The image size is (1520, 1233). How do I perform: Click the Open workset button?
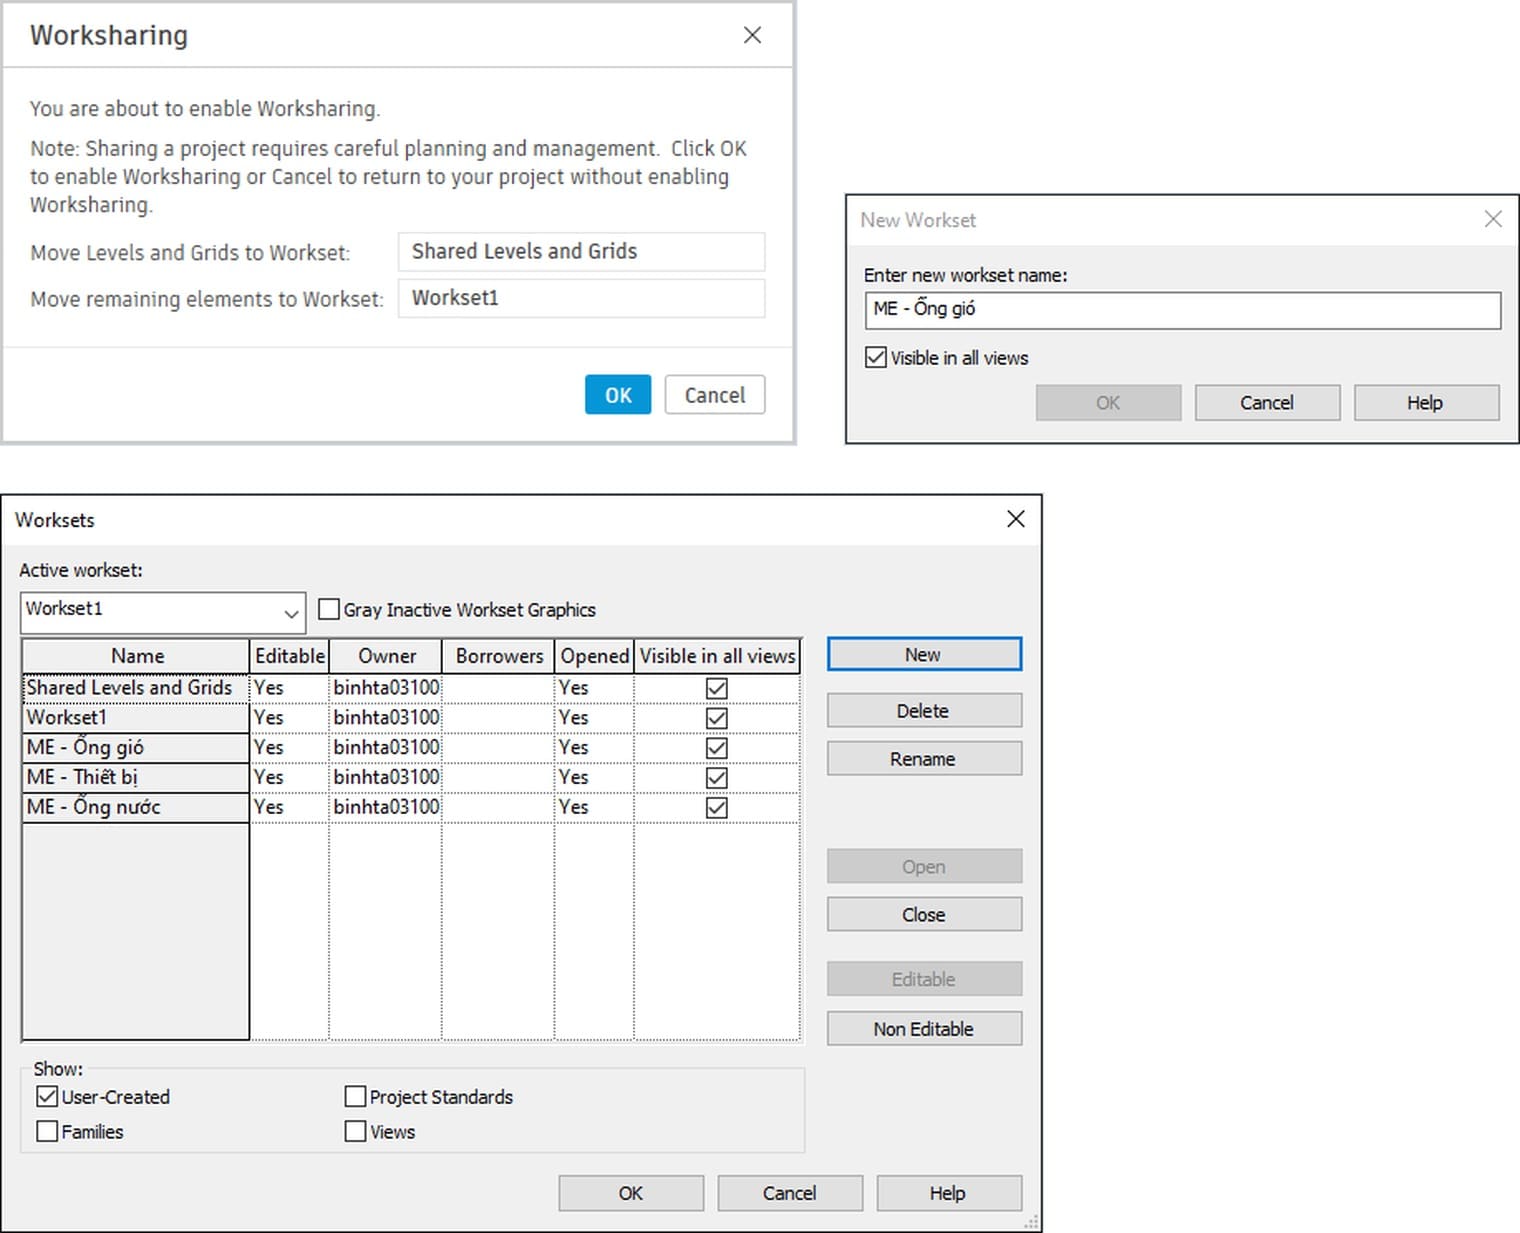[x=924, y=867]
